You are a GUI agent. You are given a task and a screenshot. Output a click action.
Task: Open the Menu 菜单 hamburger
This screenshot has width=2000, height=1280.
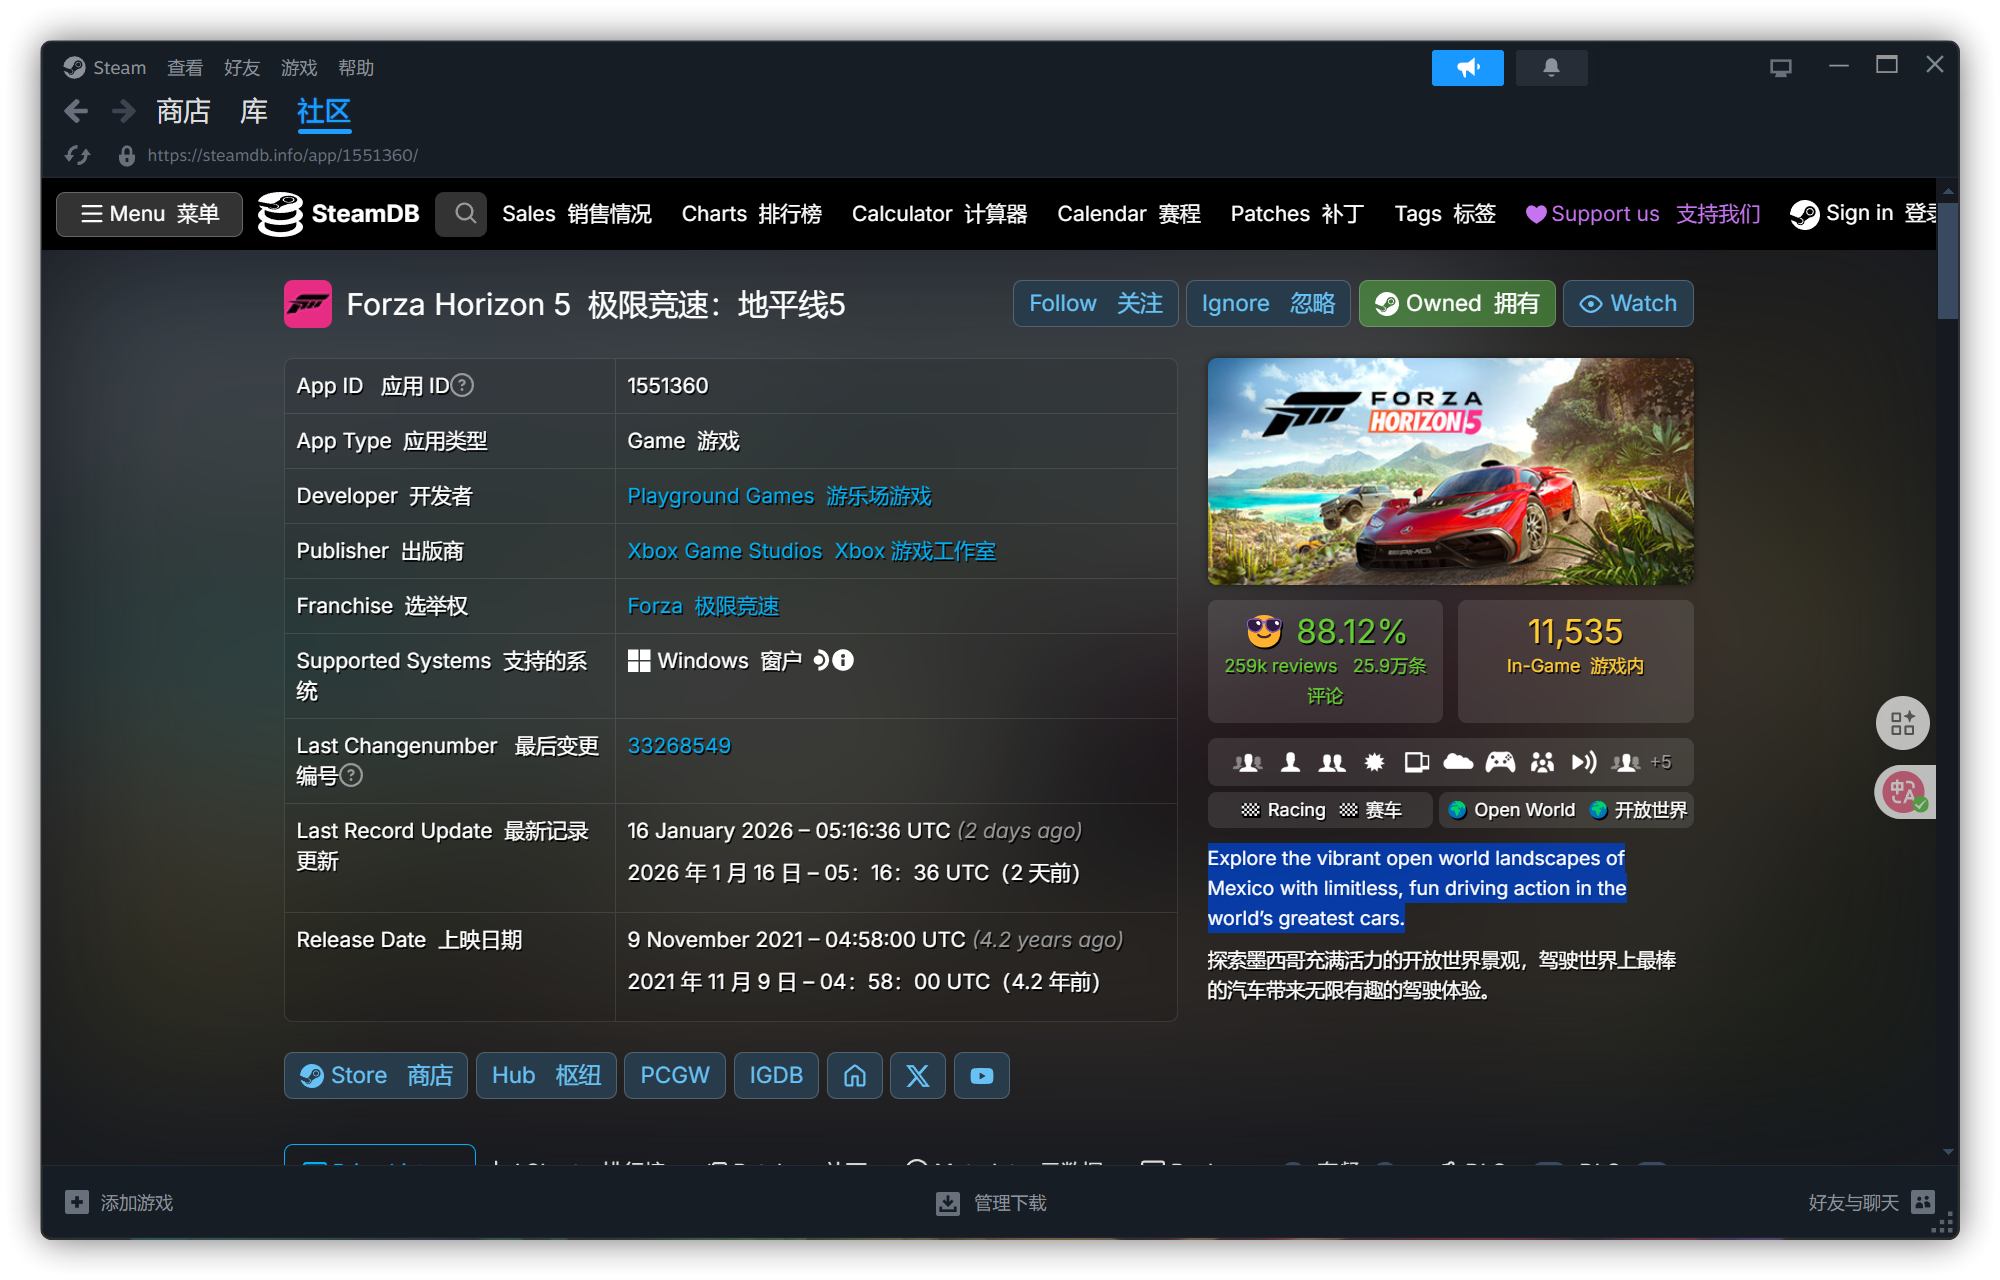[x=148, y=213]
